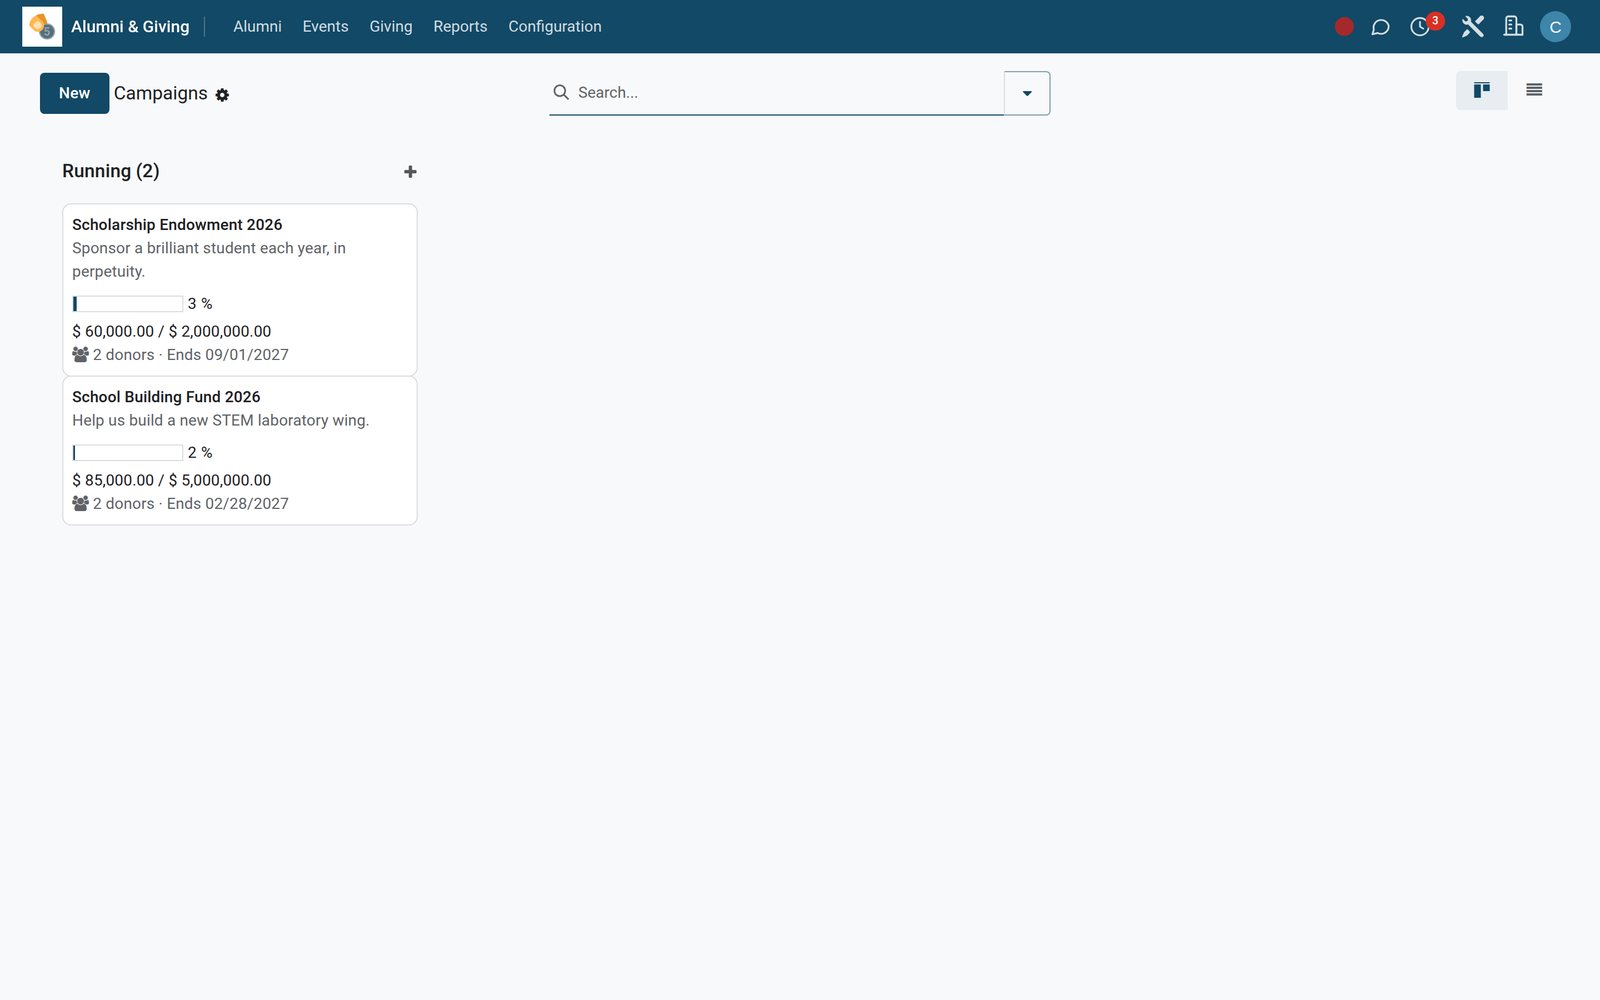Click '$ 60,000.00 / $ 2,000,000.00' amount text
The image size is (1600, 1000).
pos(172,331)
